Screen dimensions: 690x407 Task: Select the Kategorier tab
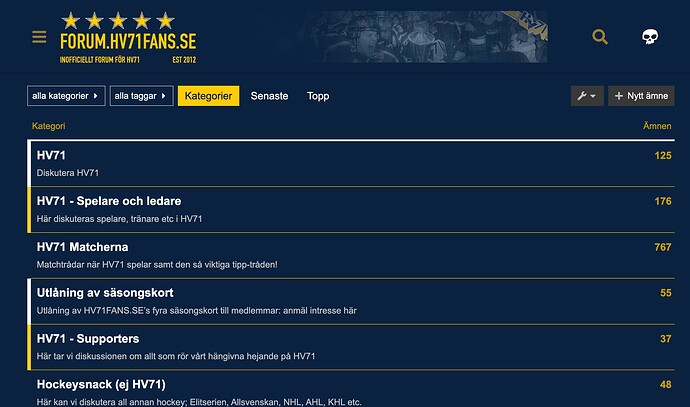(209, 96)
